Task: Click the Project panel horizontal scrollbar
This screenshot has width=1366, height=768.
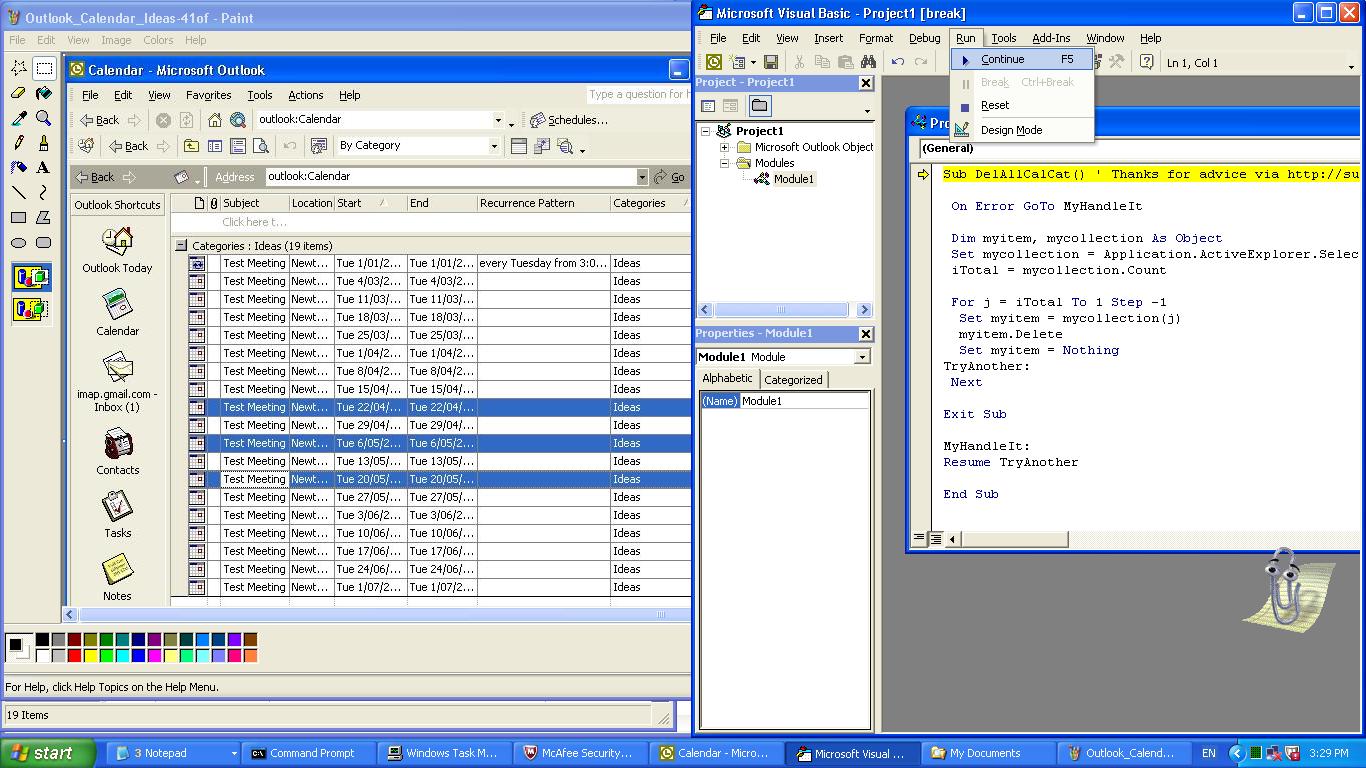Action: [784, 310]
